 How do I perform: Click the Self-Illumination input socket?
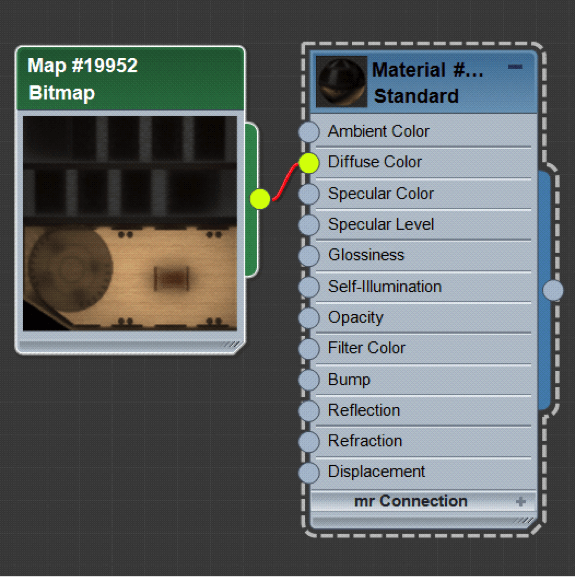[309, 287]
